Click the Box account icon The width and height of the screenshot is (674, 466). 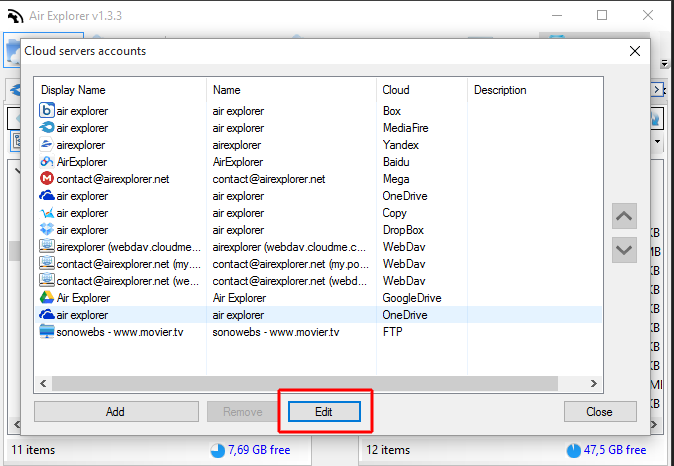tap(47, 110)
